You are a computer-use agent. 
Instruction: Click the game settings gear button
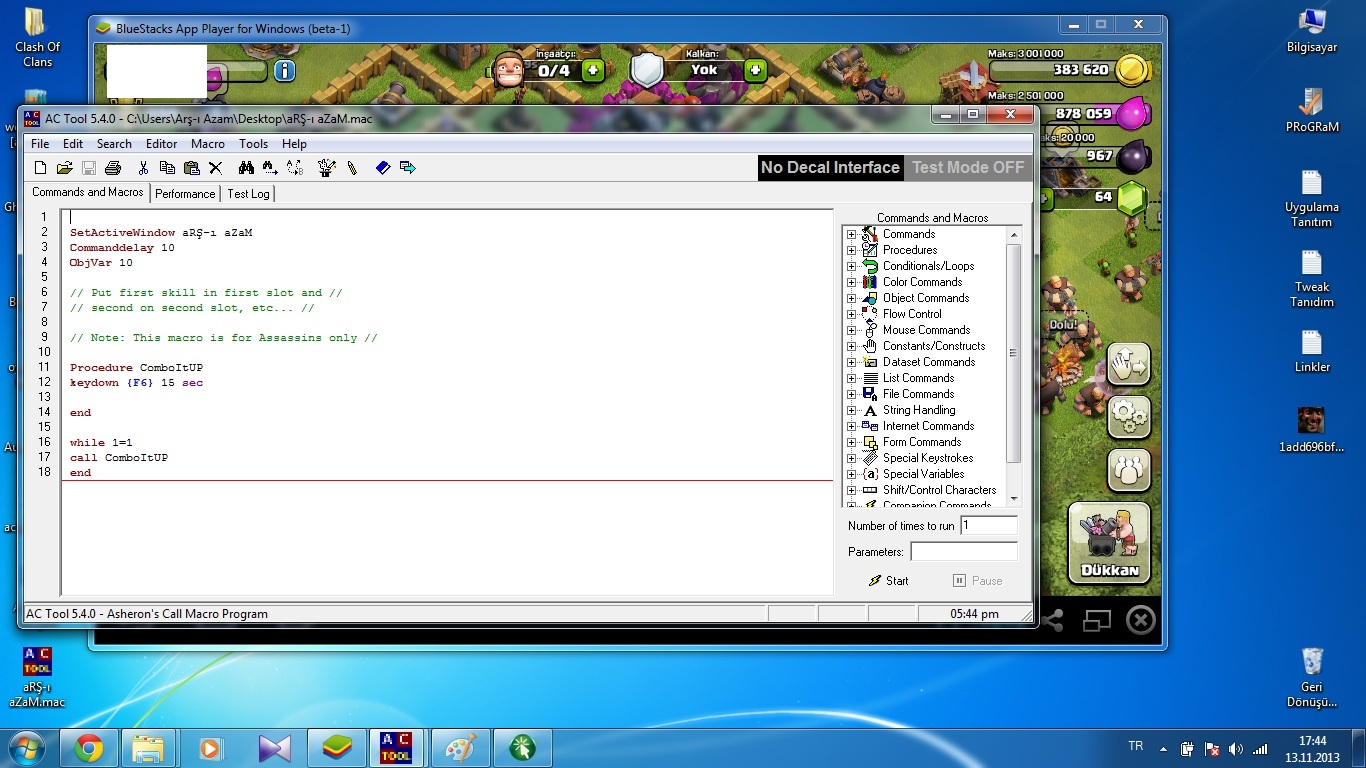[x=1129, y=416]
